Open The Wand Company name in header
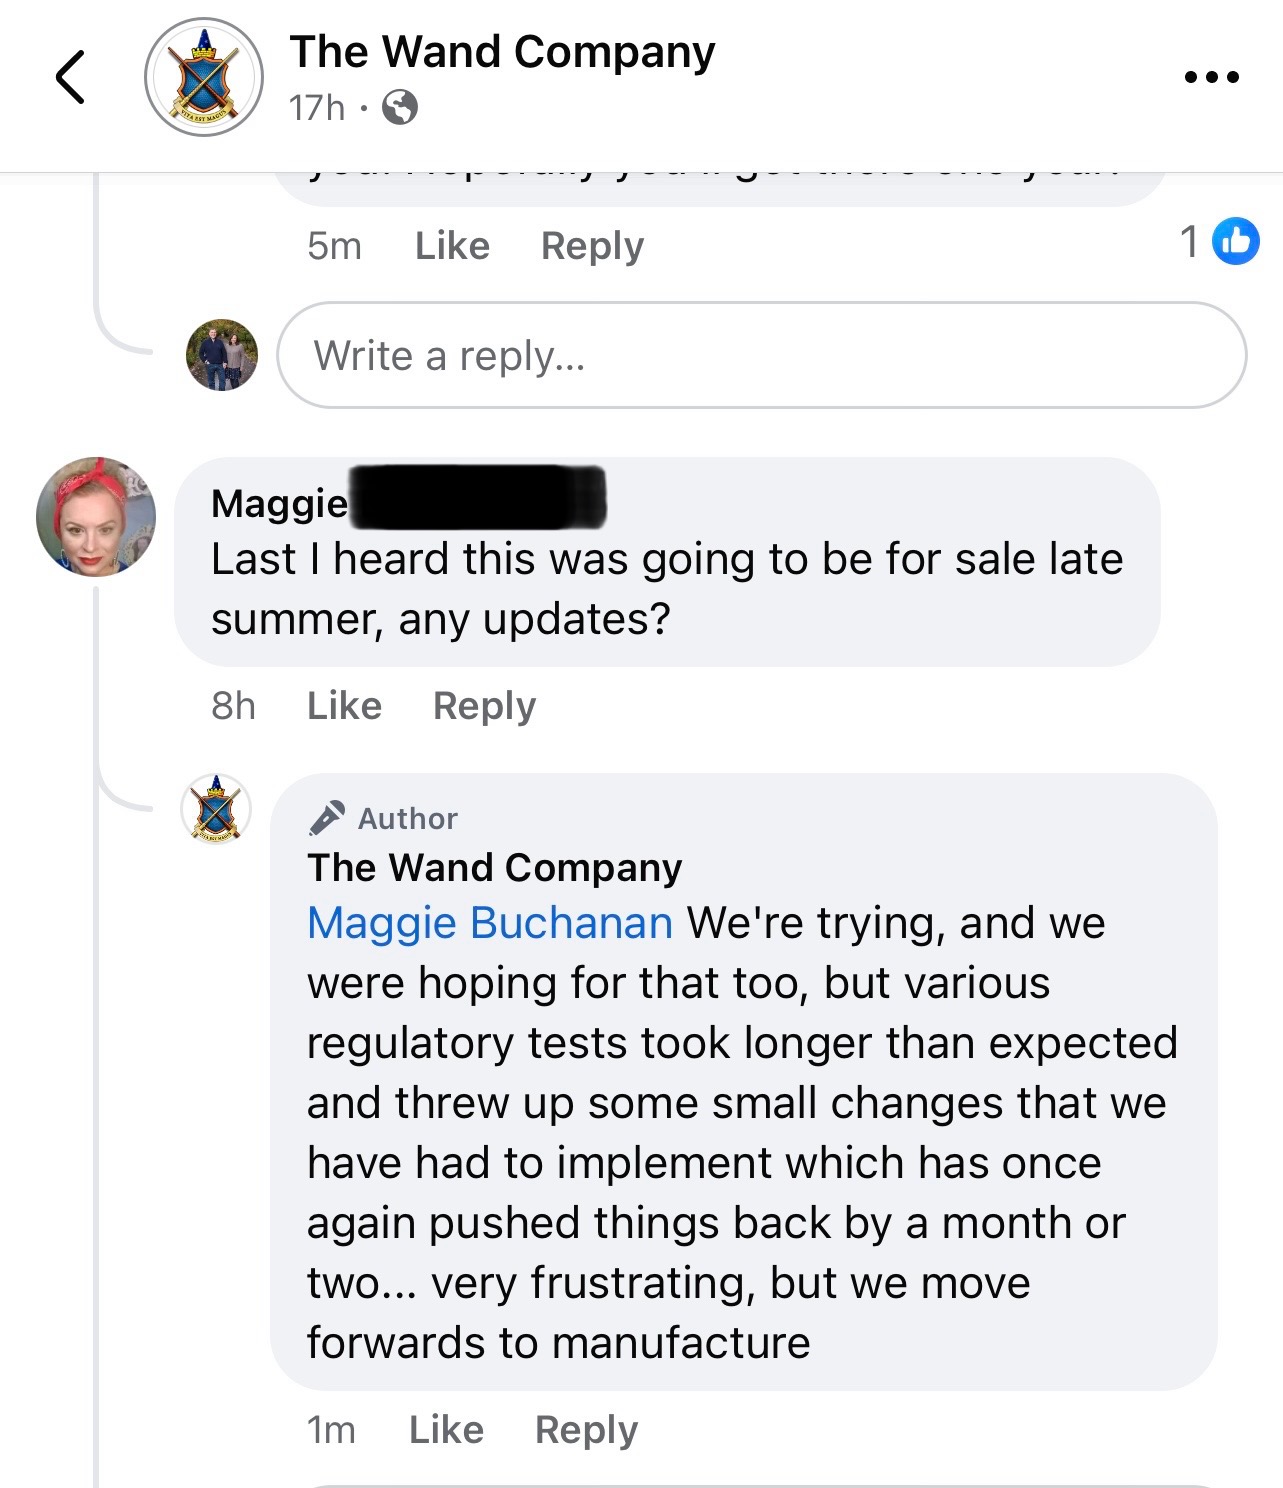Image resolution: width=1283 pixels, height=1488 pixels. [x=502, y=52]
